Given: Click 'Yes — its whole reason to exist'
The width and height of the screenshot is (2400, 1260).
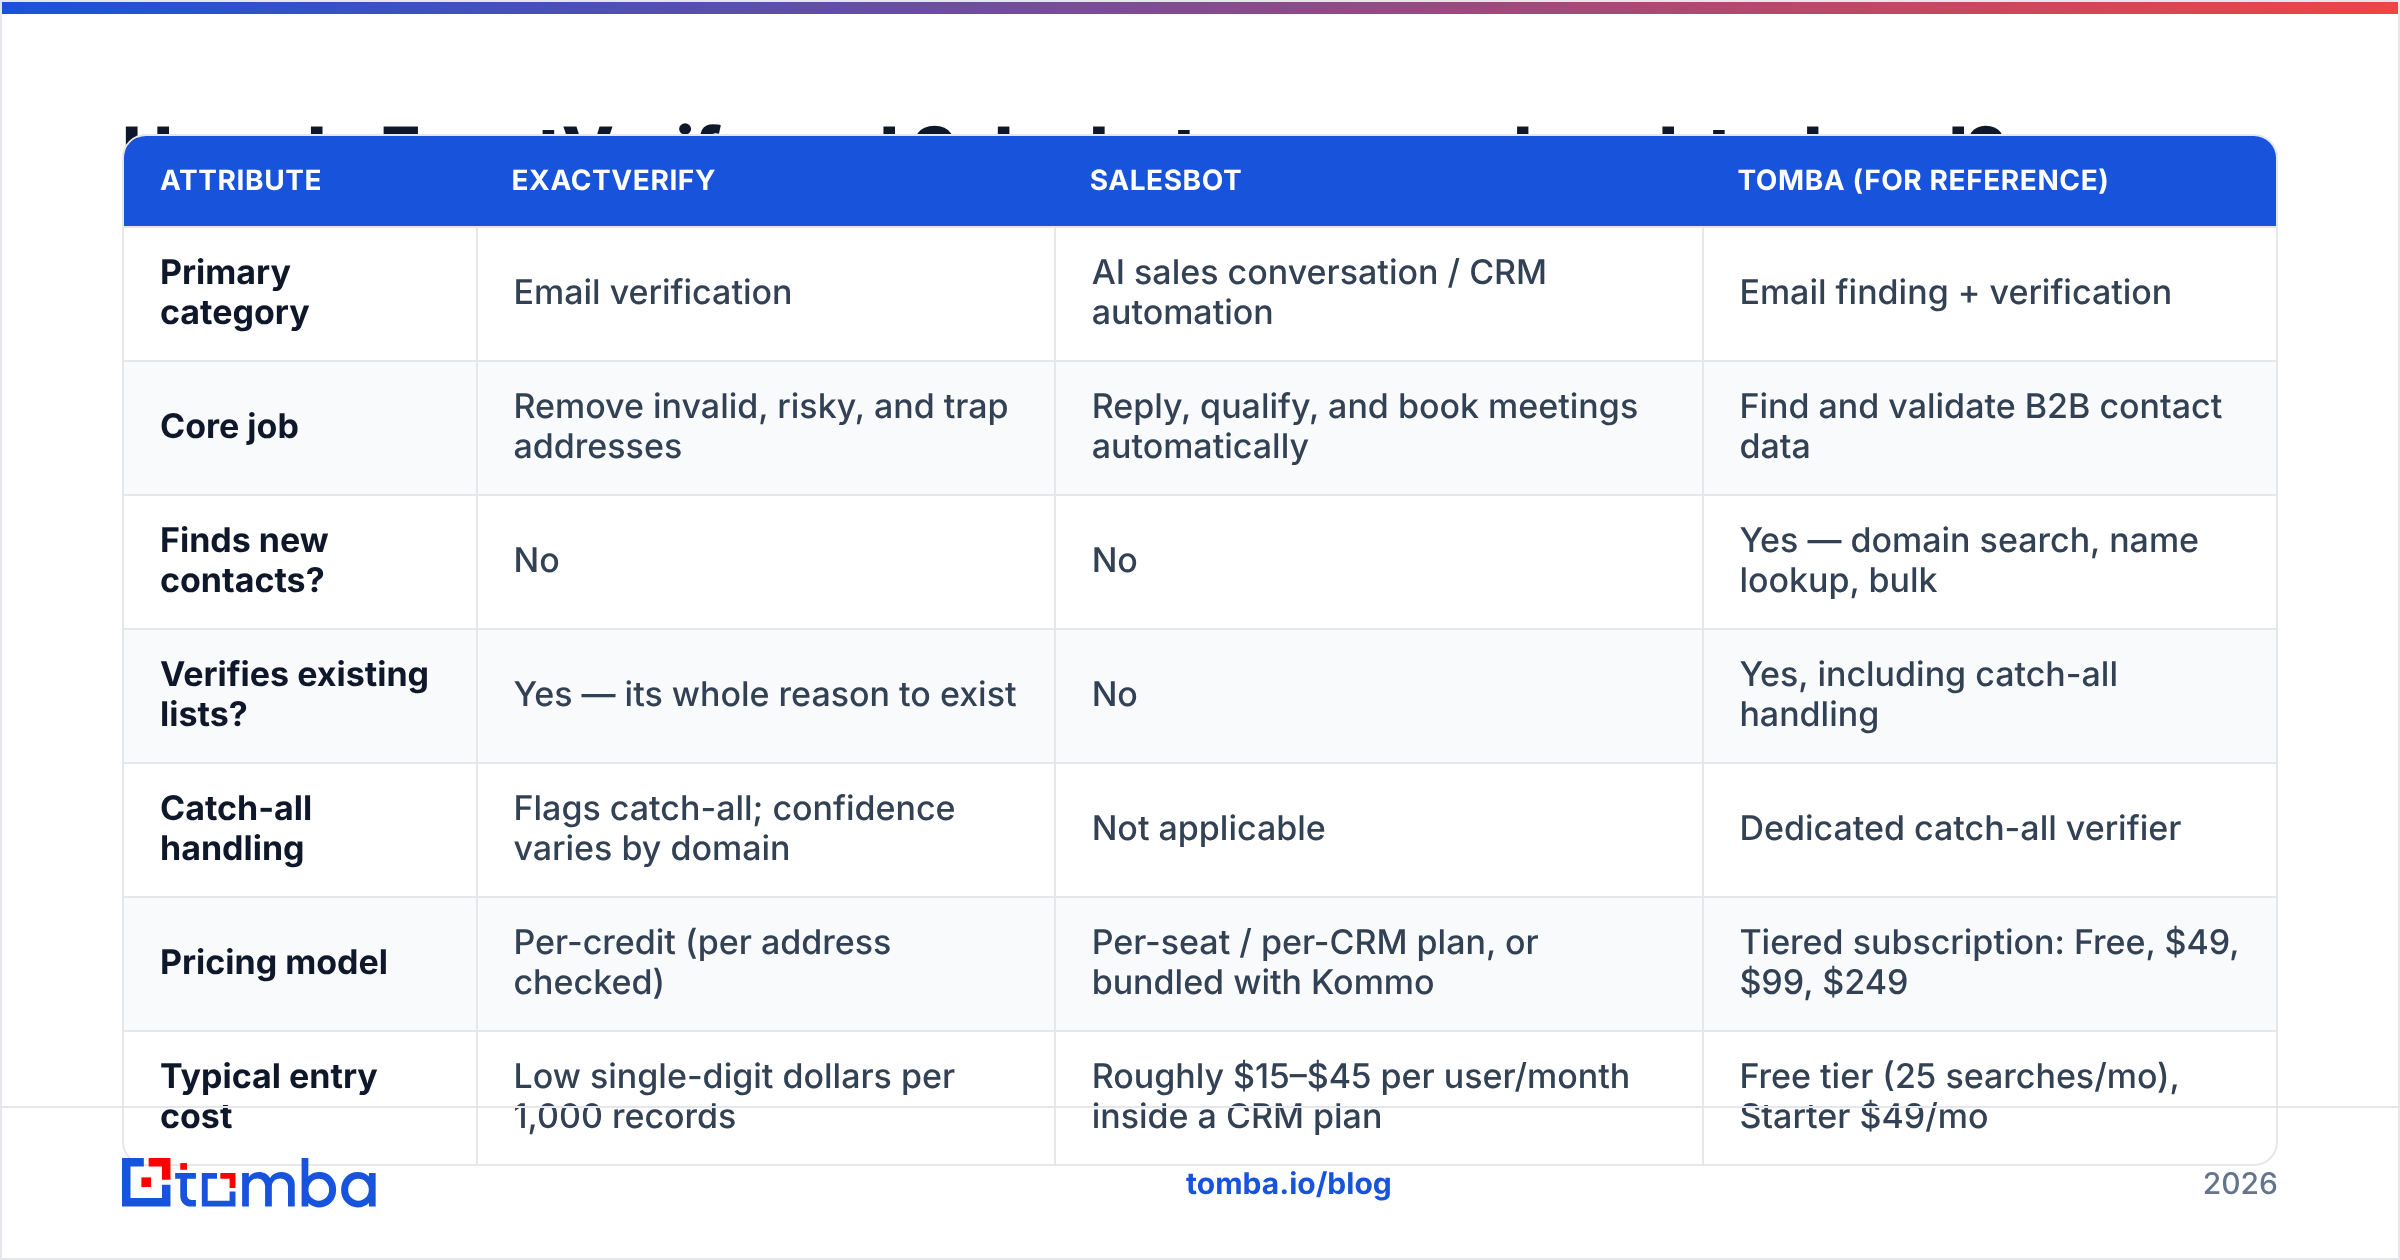Looking at the screenshot, I should [x=764, y=694].
